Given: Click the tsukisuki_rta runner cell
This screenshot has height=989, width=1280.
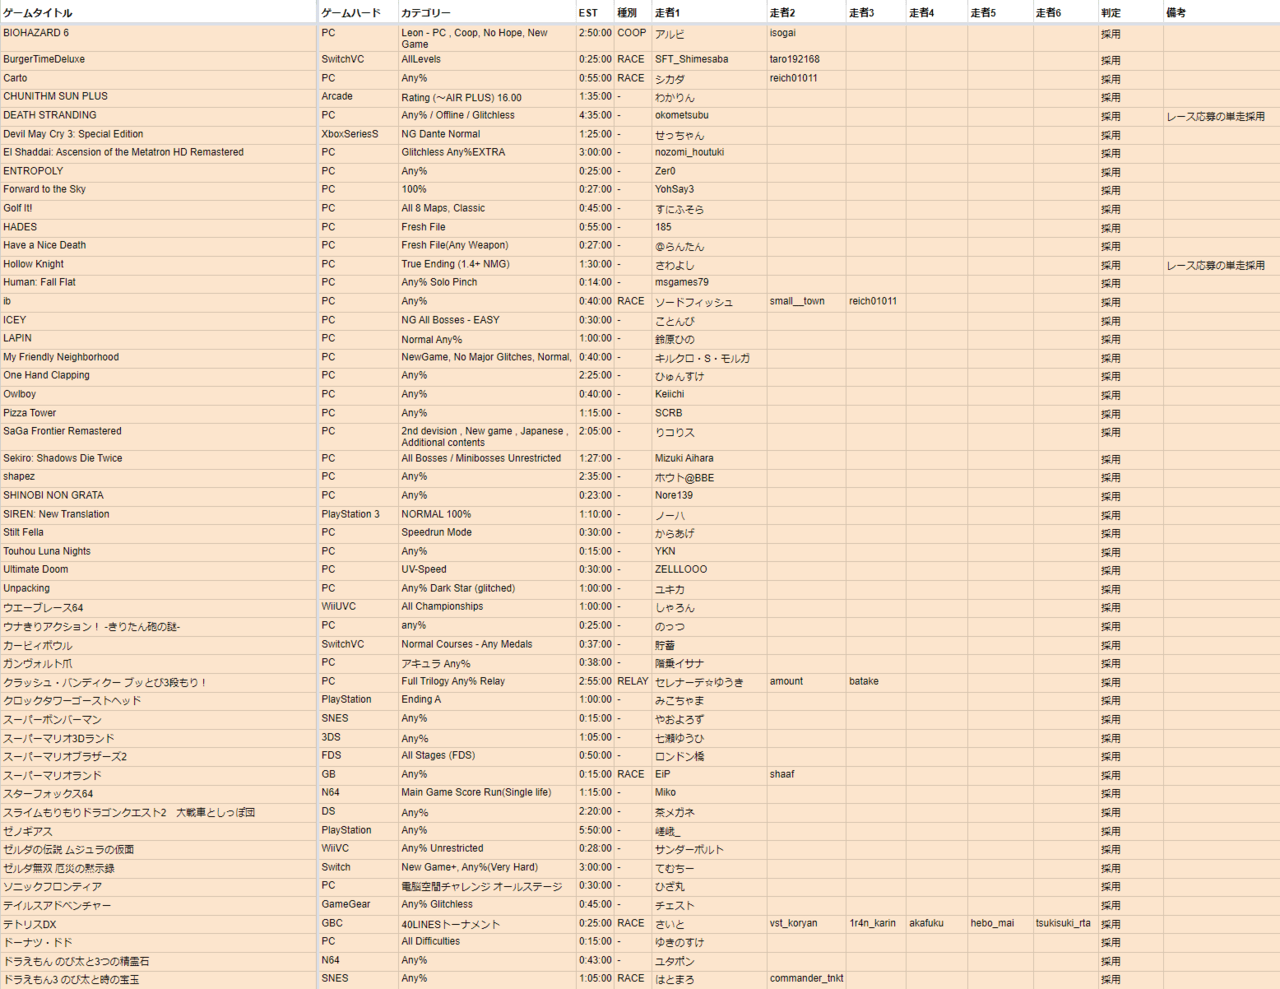Looking at the screenshot, I should pos(1065,924).
